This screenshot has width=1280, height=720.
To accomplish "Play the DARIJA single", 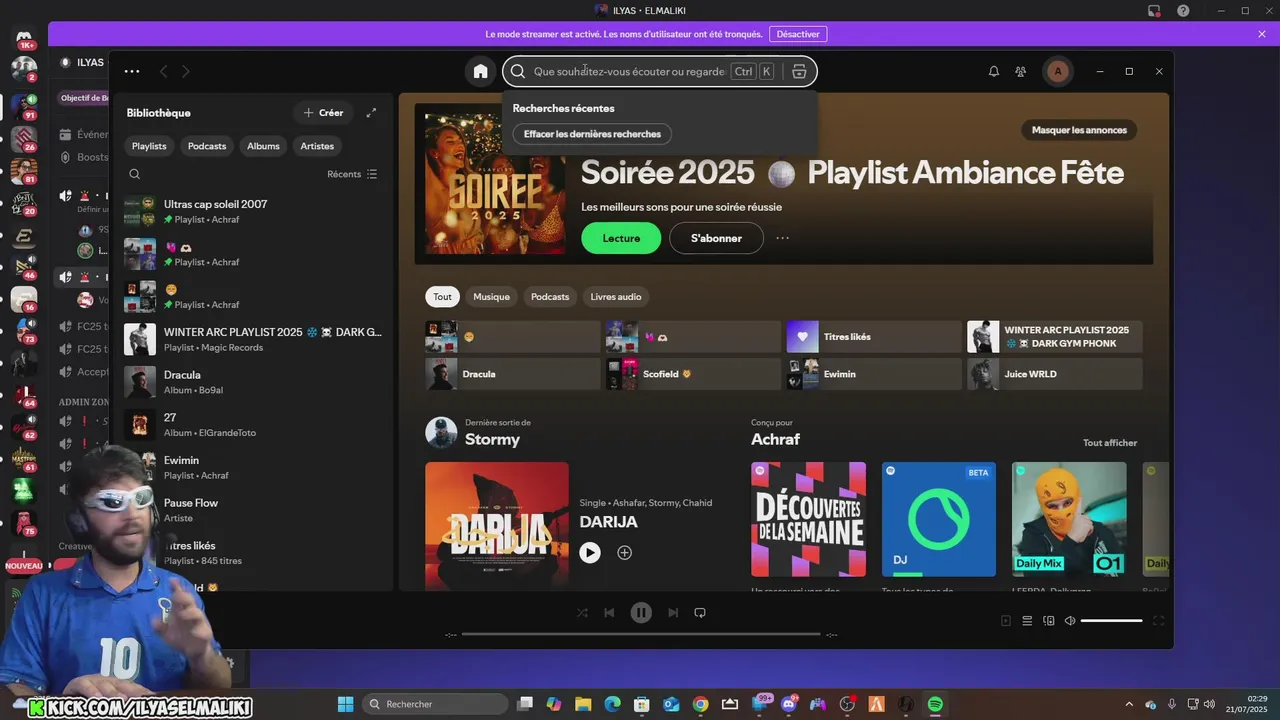I will tap(590, 552).
